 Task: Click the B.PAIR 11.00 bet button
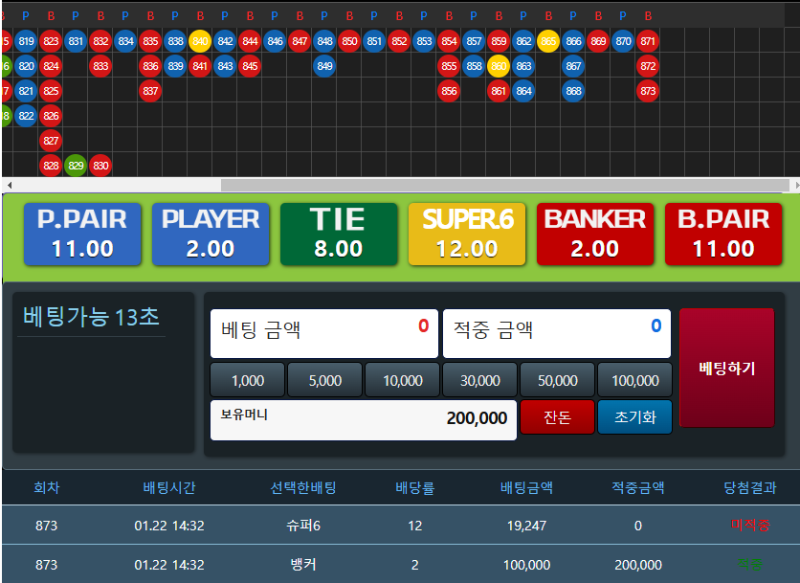(723, 234)
